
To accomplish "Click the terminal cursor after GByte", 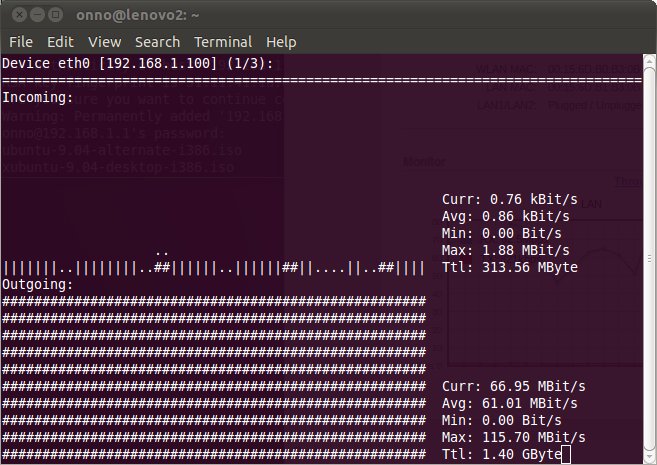I will 566,456.
